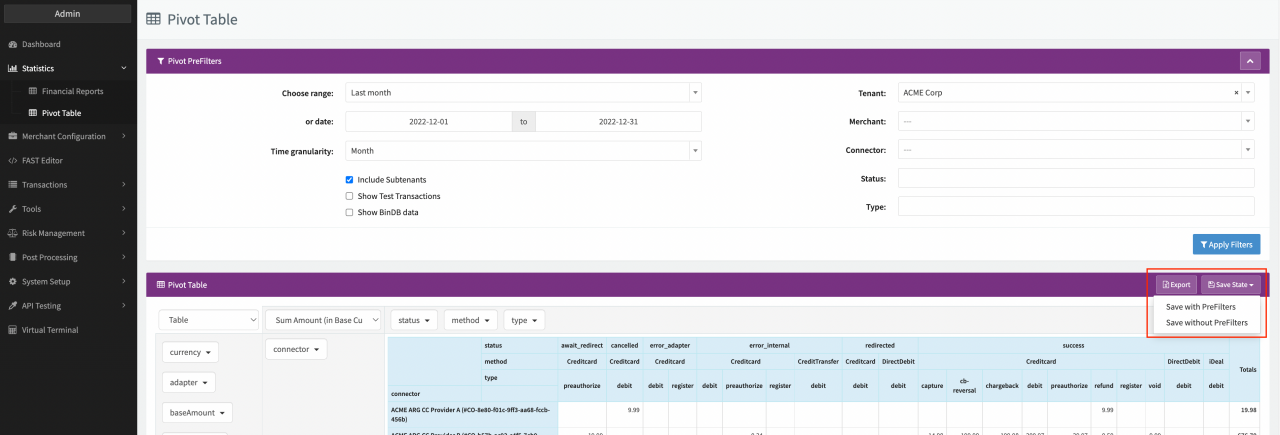Enable Show BinDB data checkbox

click(349, 212)
